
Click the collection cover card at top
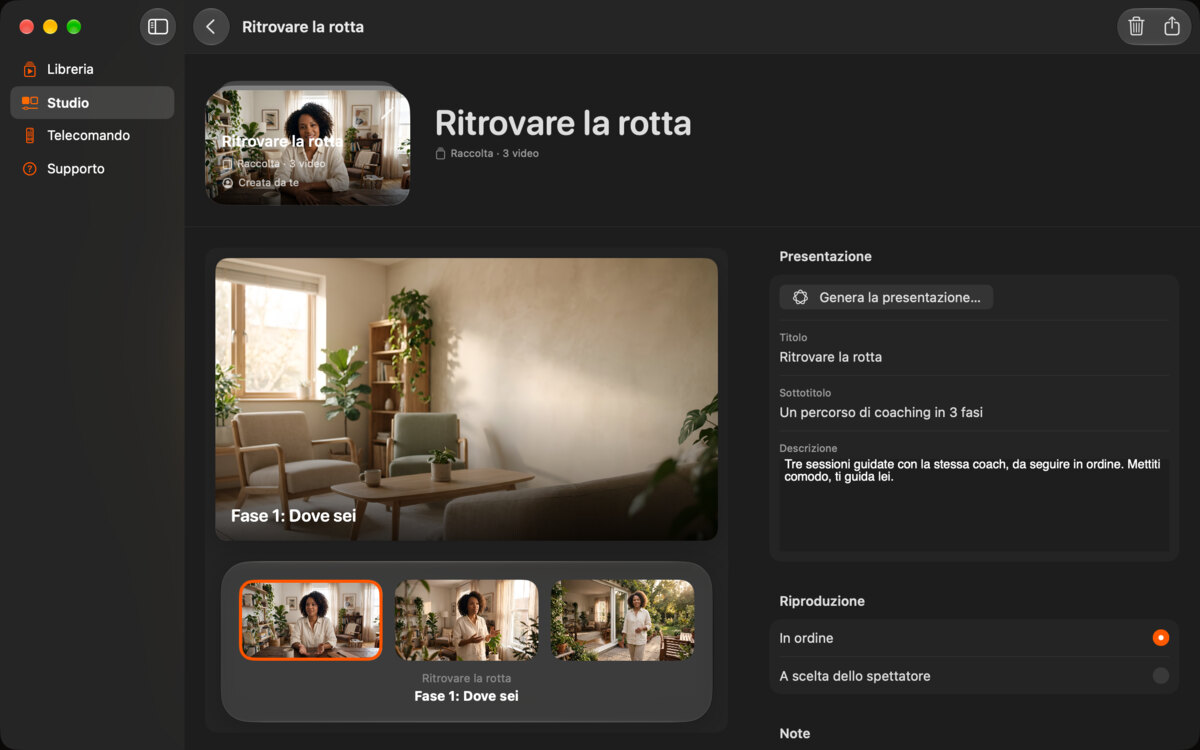click(x=308, y=146)
